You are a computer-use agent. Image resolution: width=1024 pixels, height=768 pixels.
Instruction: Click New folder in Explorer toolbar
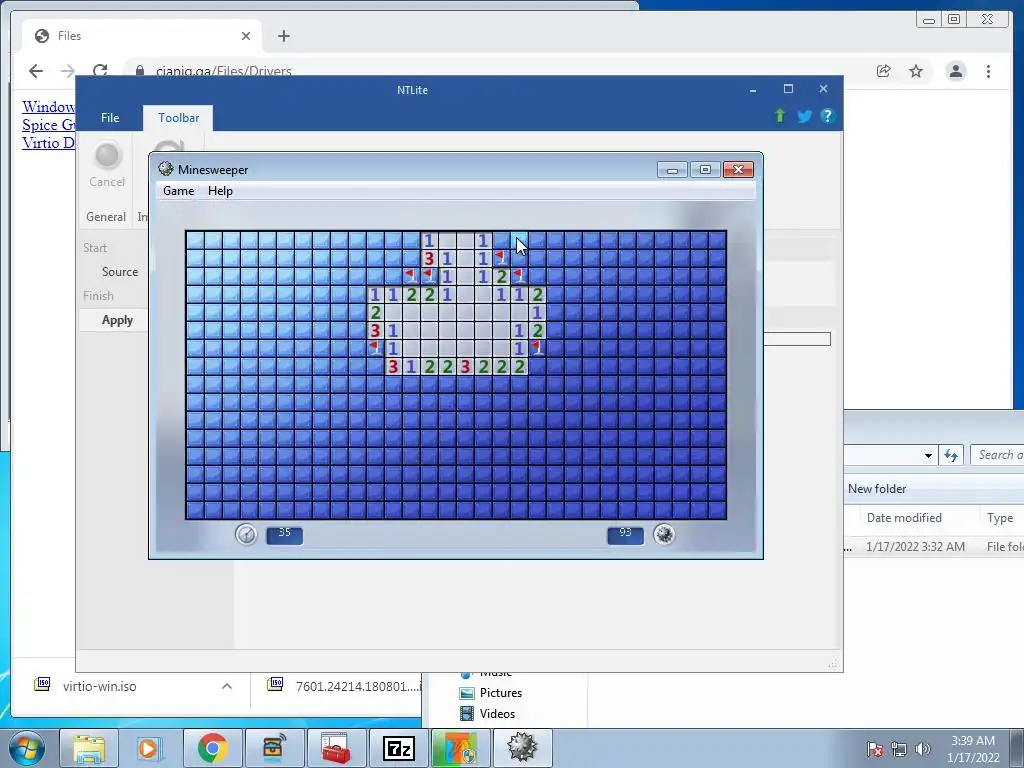(876, 488)
